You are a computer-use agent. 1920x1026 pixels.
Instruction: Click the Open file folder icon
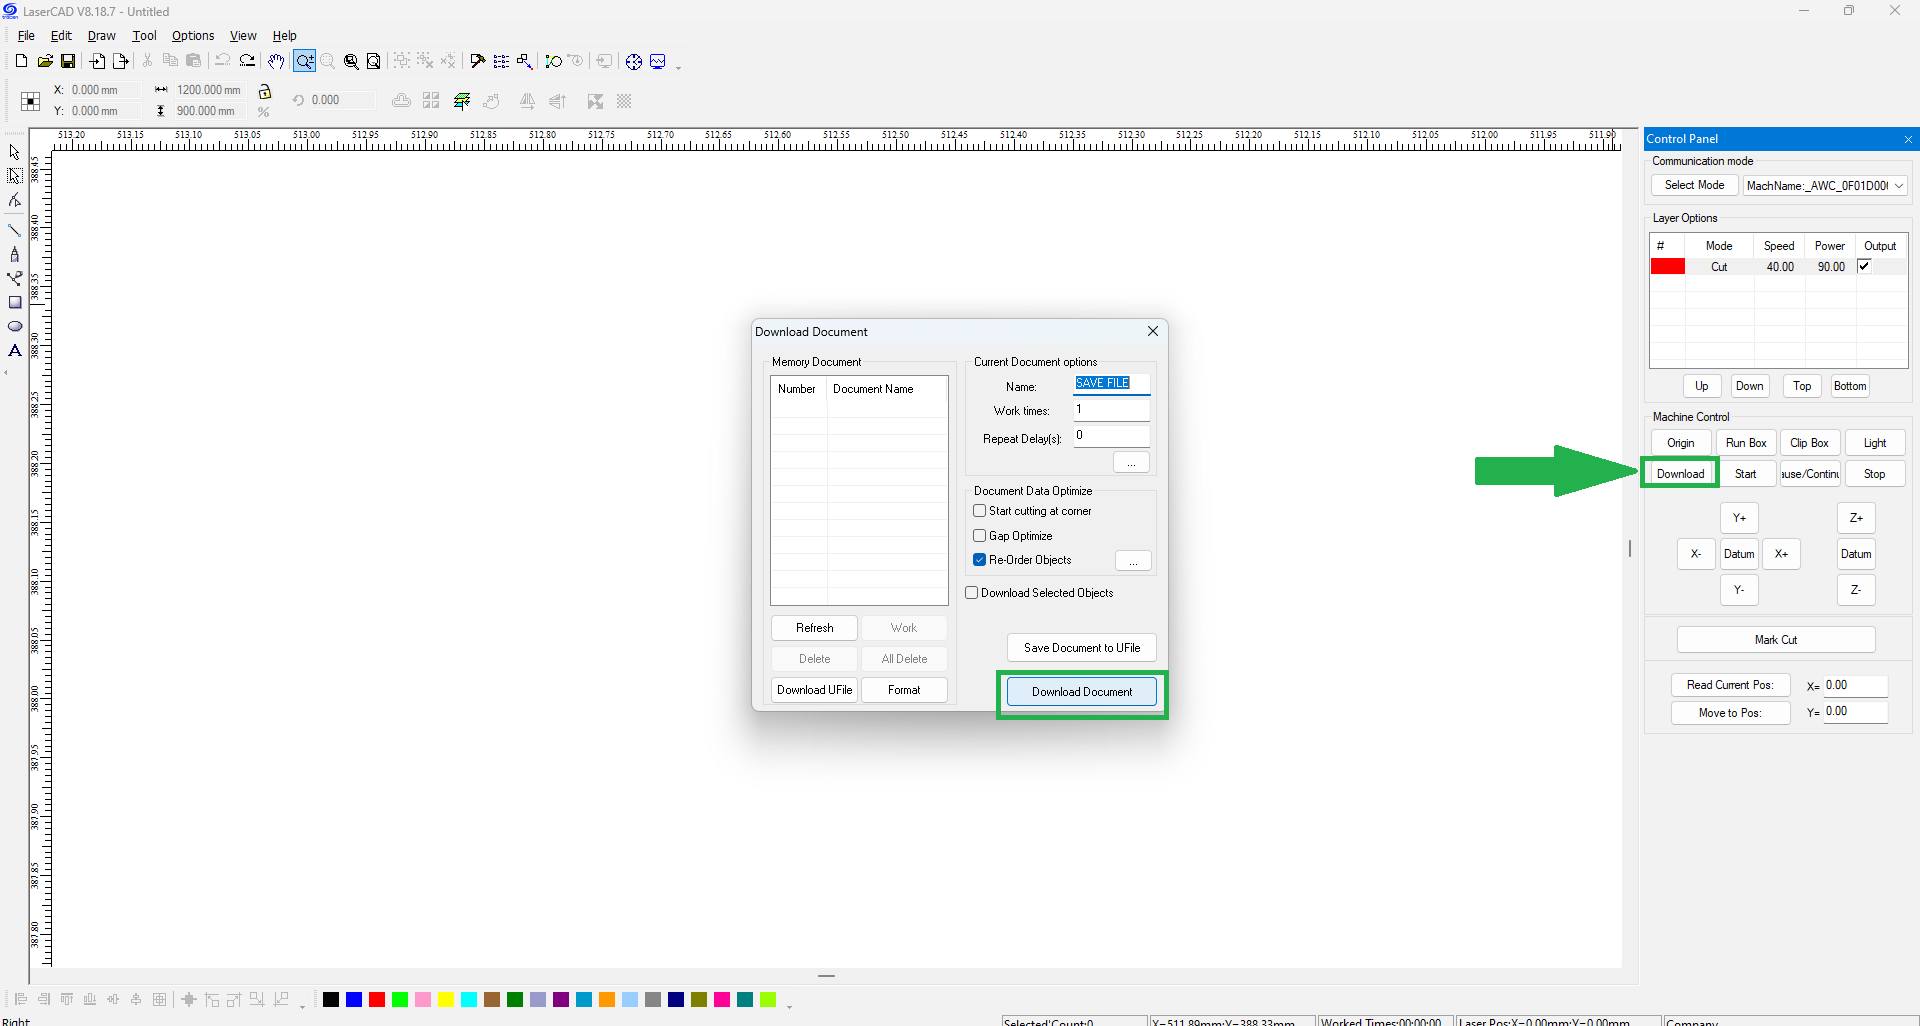(45, 62)
